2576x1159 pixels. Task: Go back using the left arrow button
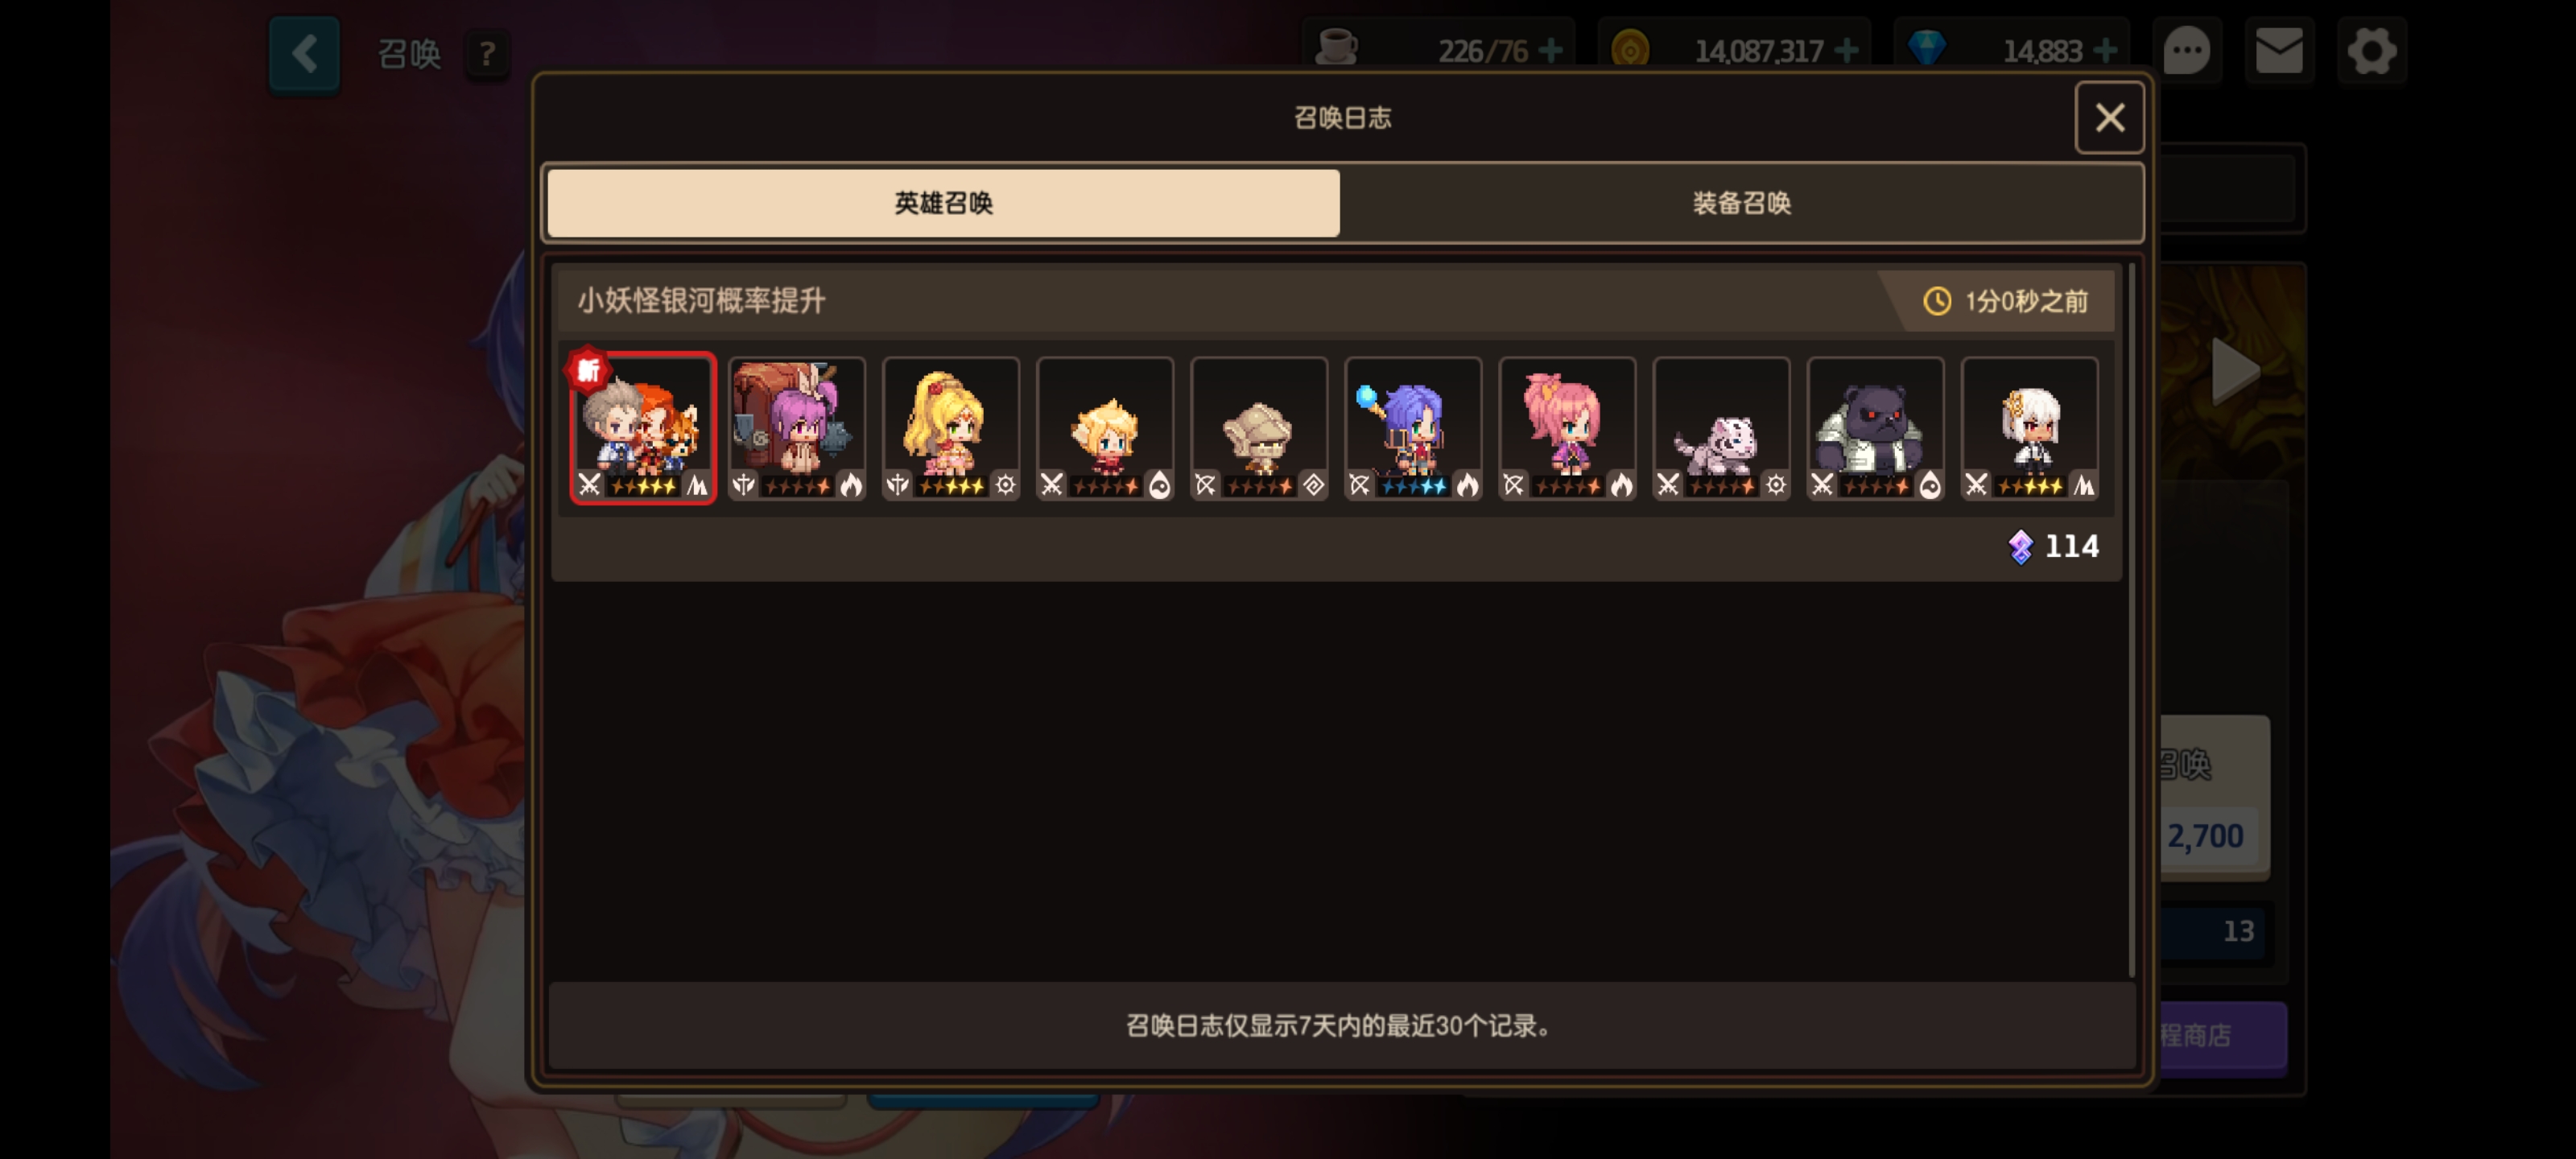(x=304, y=54)
